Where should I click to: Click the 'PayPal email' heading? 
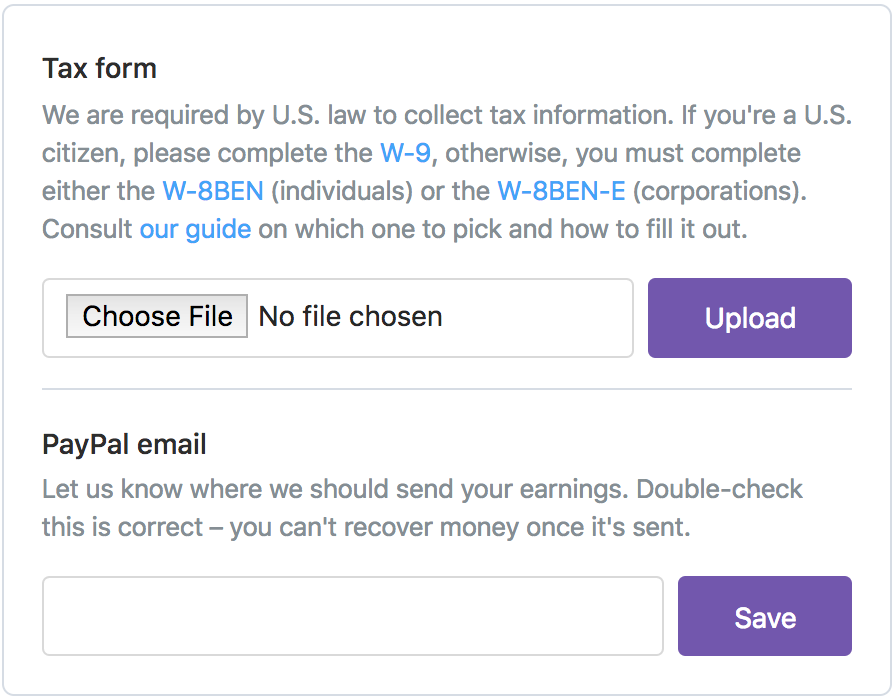click(124, 444)
